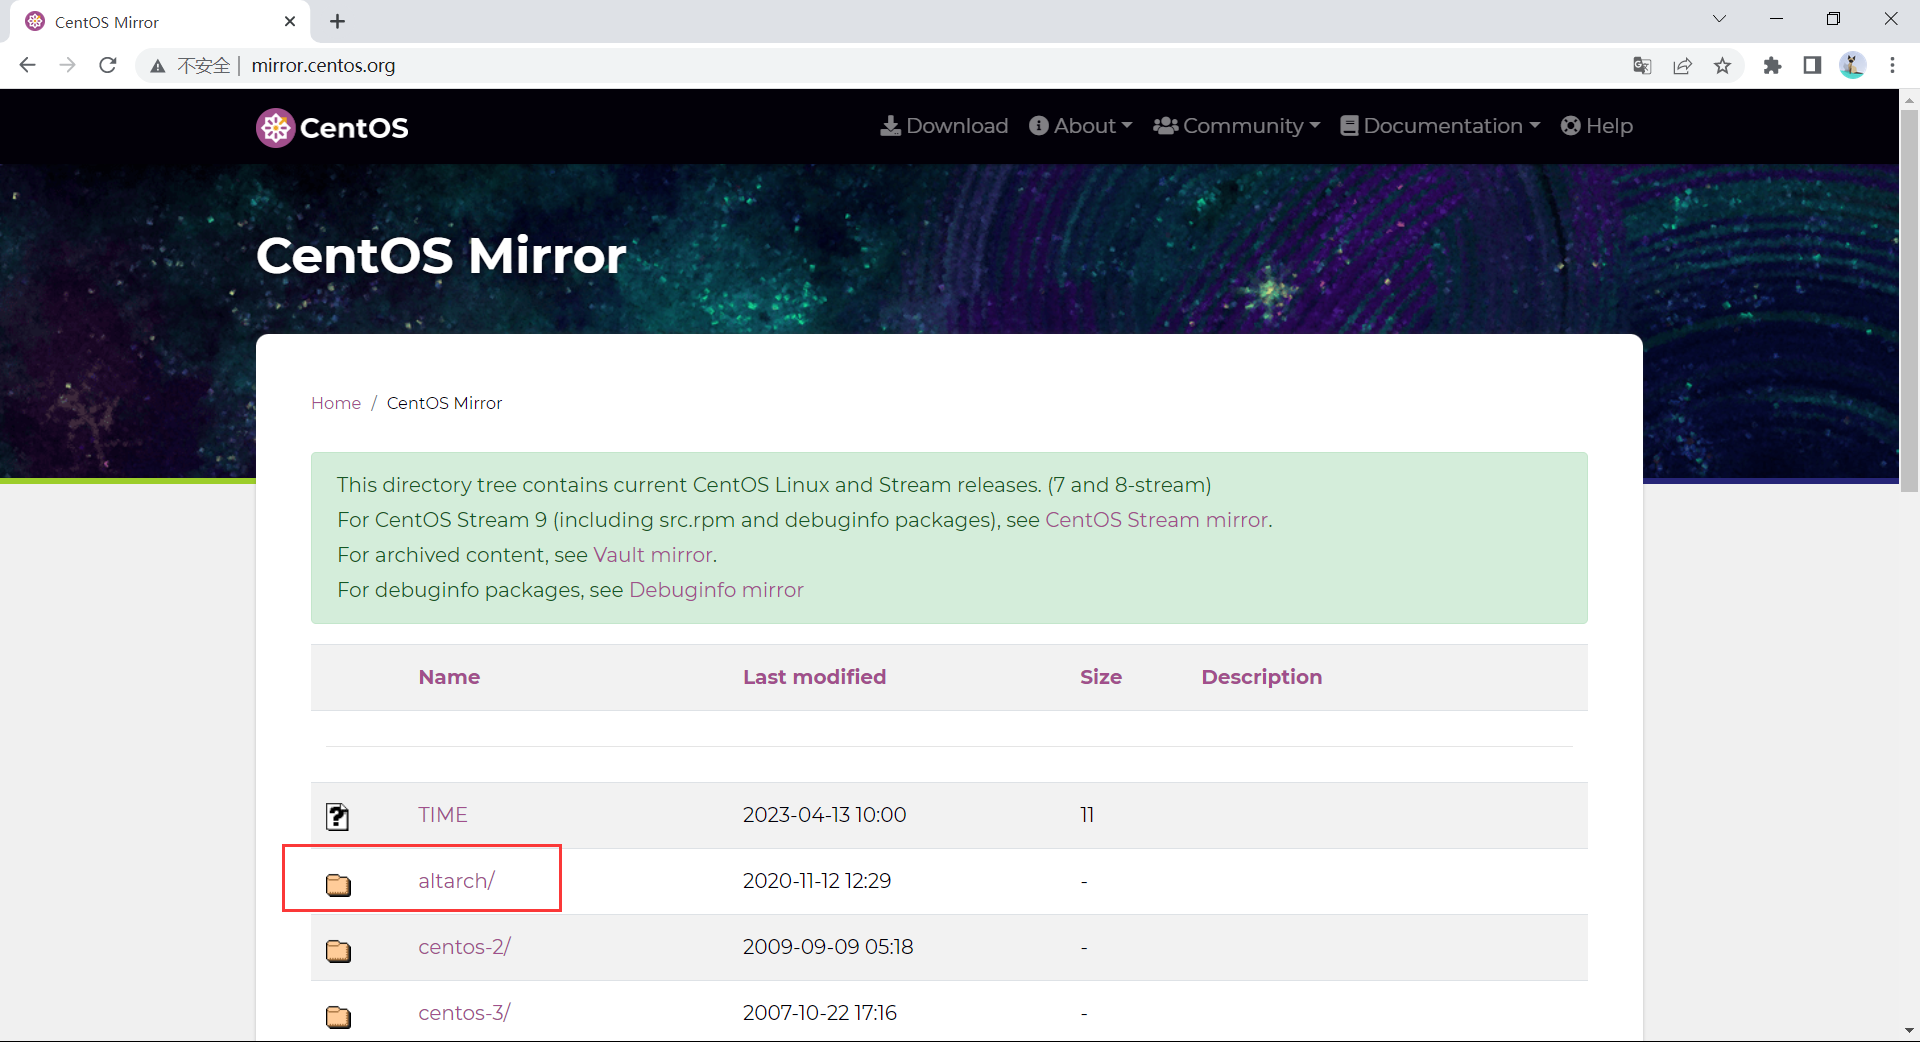Viewport: 1920px width, 1042px height.
Task: Click the date 2020-11-12 12:29
Action: (x=817, y=881)
